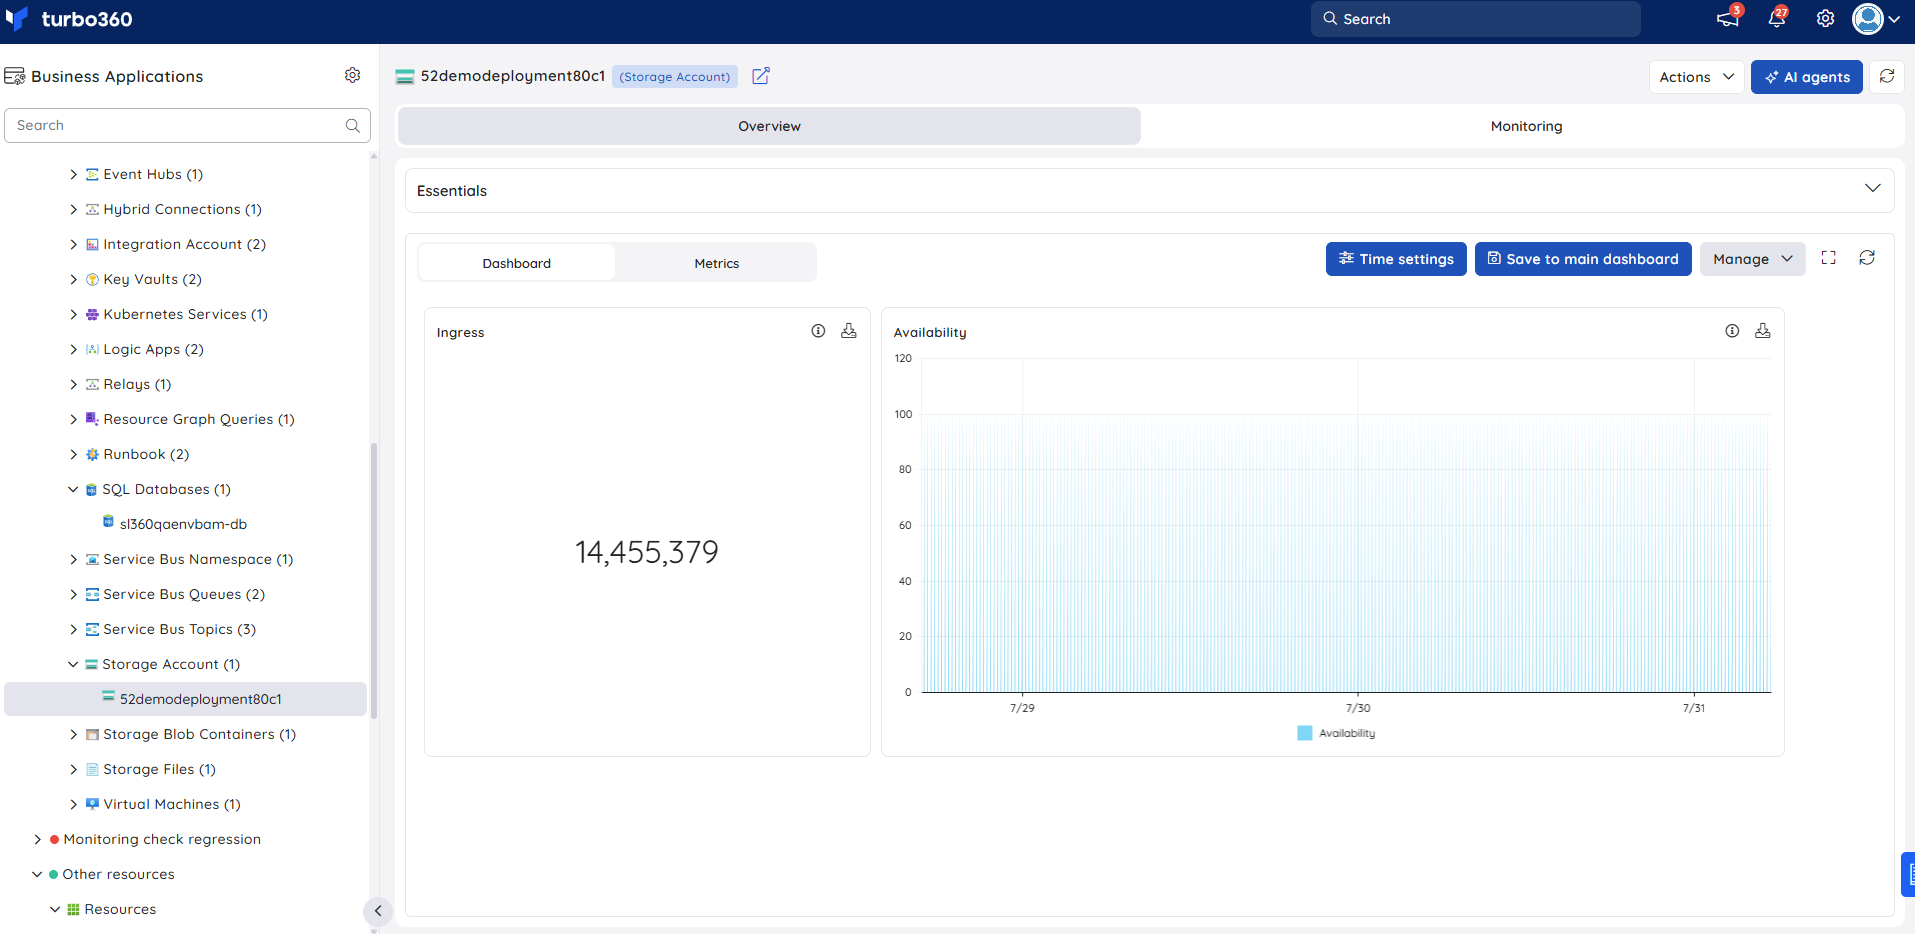Viewport: 1915px width, 934px height.
Task: Click Save to main dashboard
Action: 1583,259
